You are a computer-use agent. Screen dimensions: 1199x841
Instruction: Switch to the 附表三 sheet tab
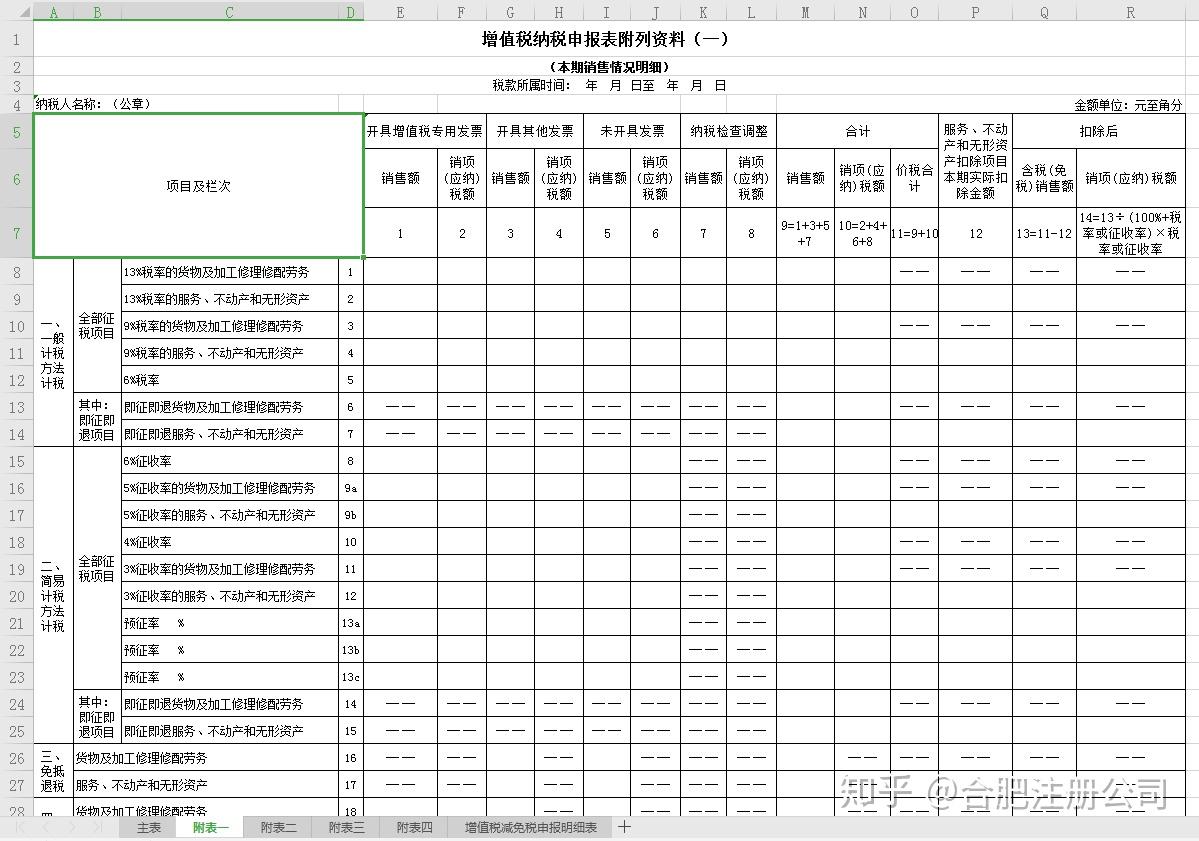click(x=346, y=827)
